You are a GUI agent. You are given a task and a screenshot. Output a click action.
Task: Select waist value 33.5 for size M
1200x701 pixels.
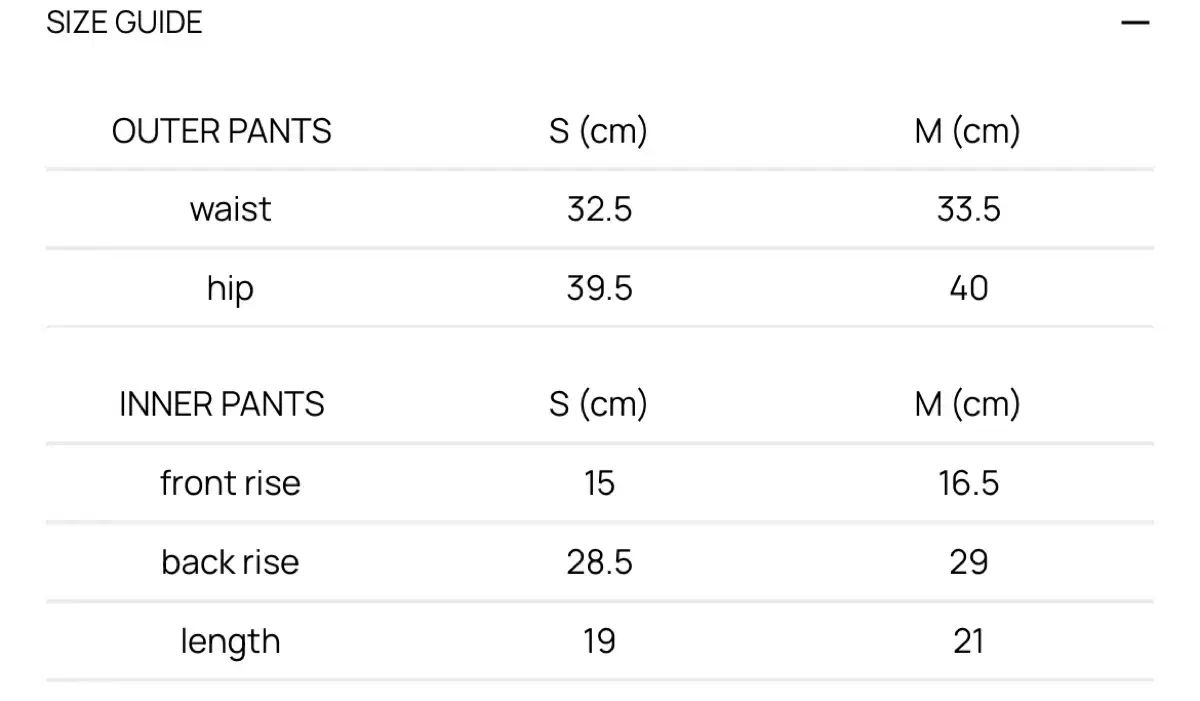[x=968, y=209]
